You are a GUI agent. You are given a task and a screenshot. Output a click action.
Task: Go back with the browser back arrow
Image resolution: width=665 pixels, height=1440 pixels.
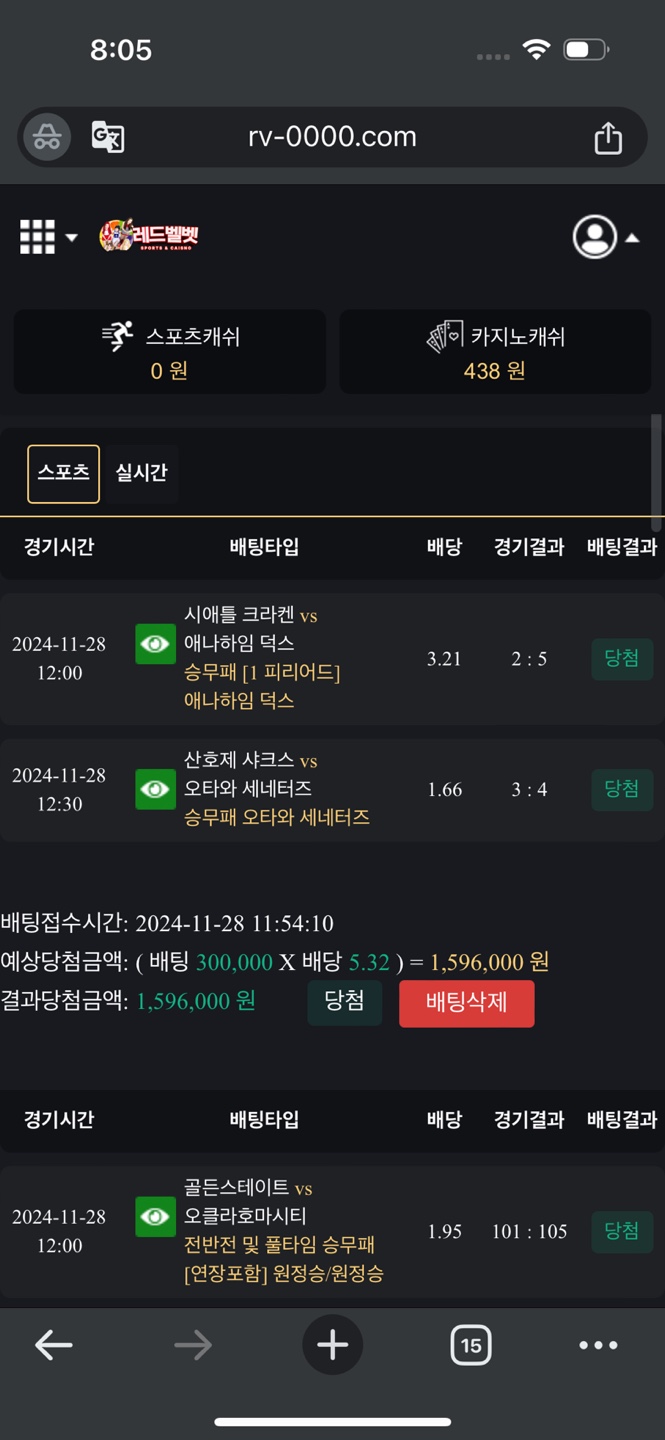(54, 1345)
